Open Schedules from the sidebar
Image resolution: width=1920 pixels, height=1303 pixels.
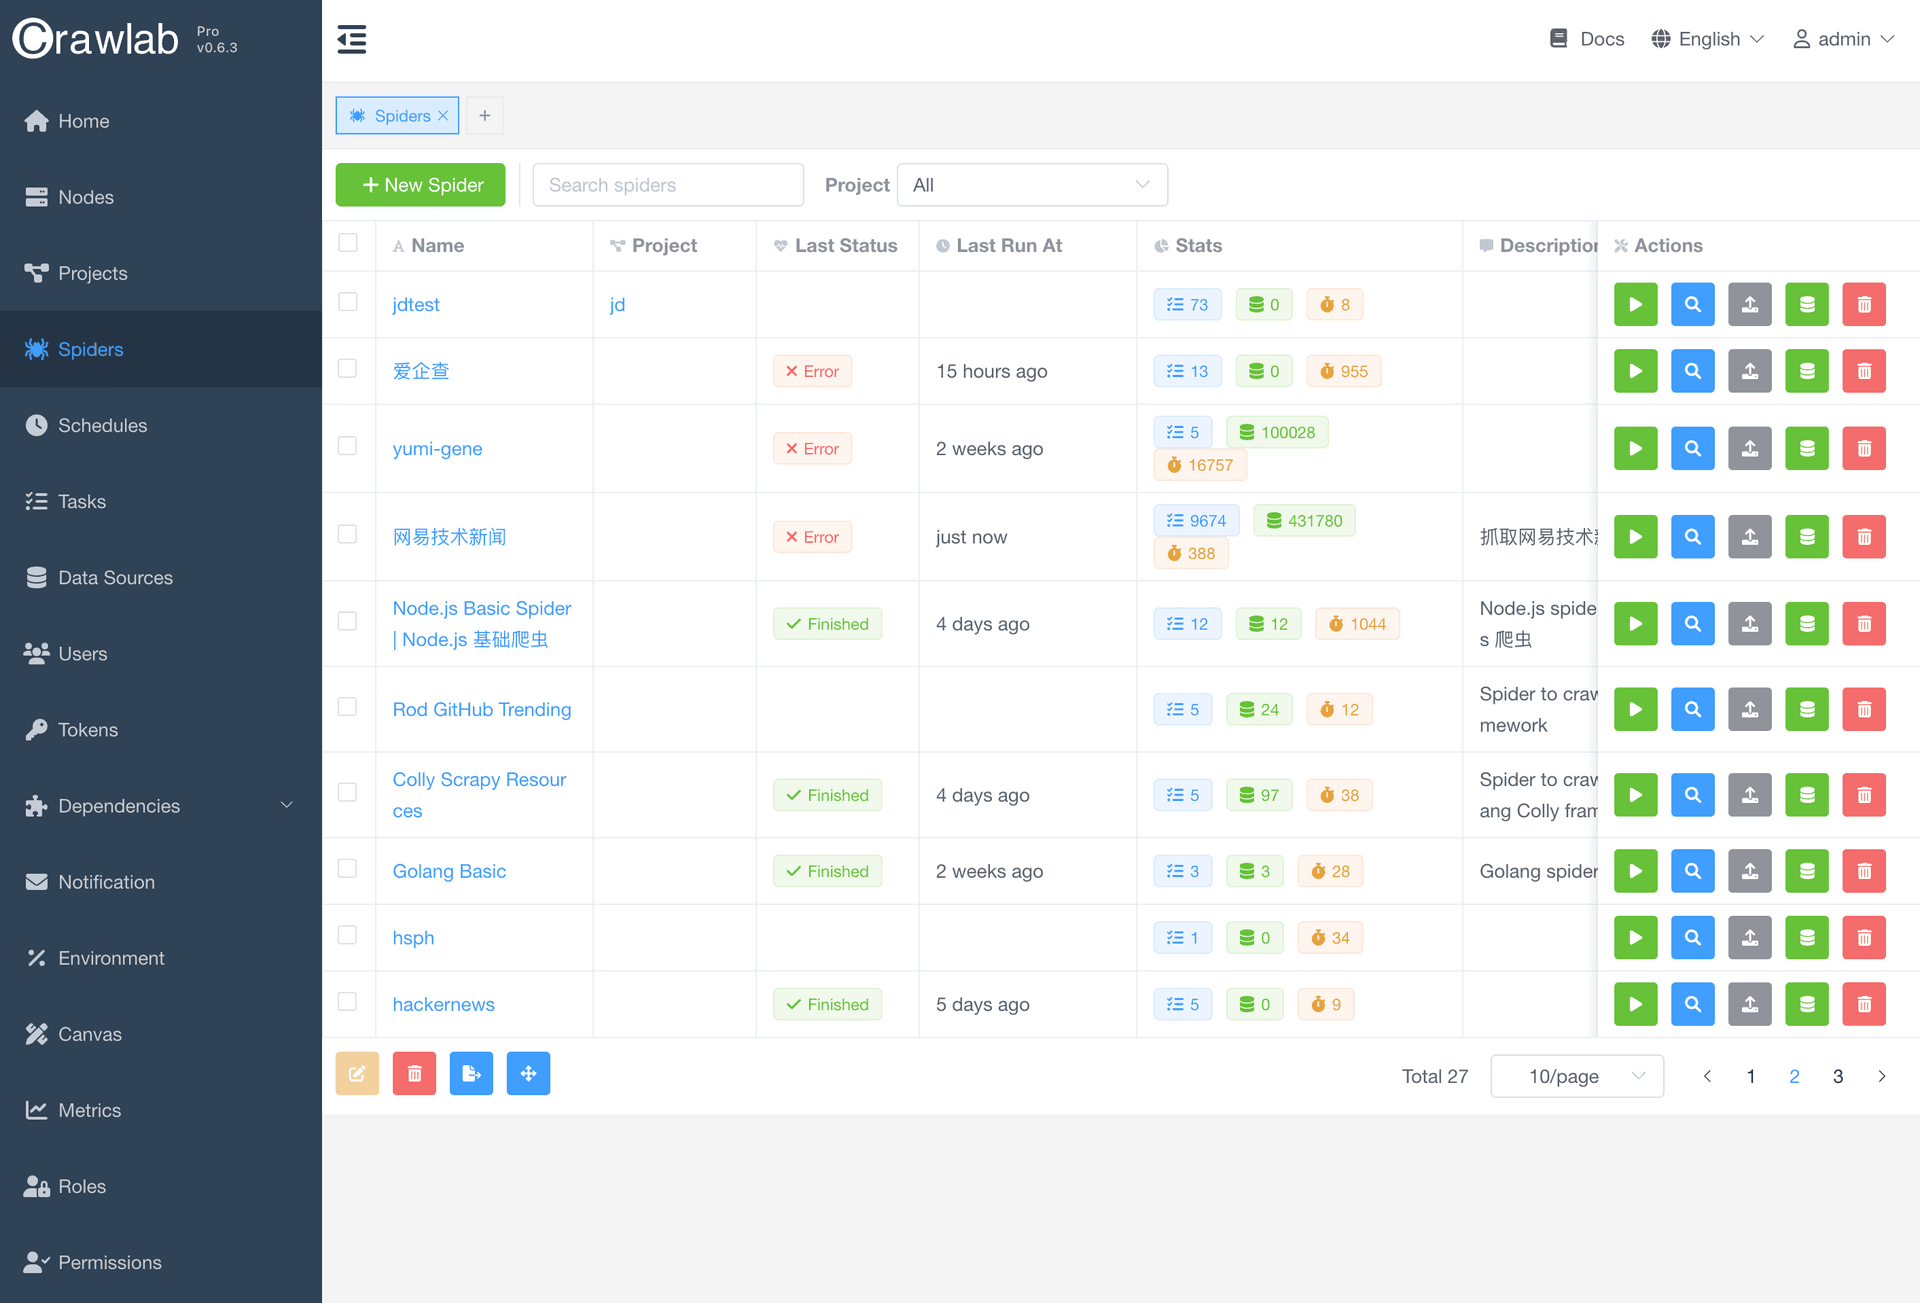click(102, 425)
